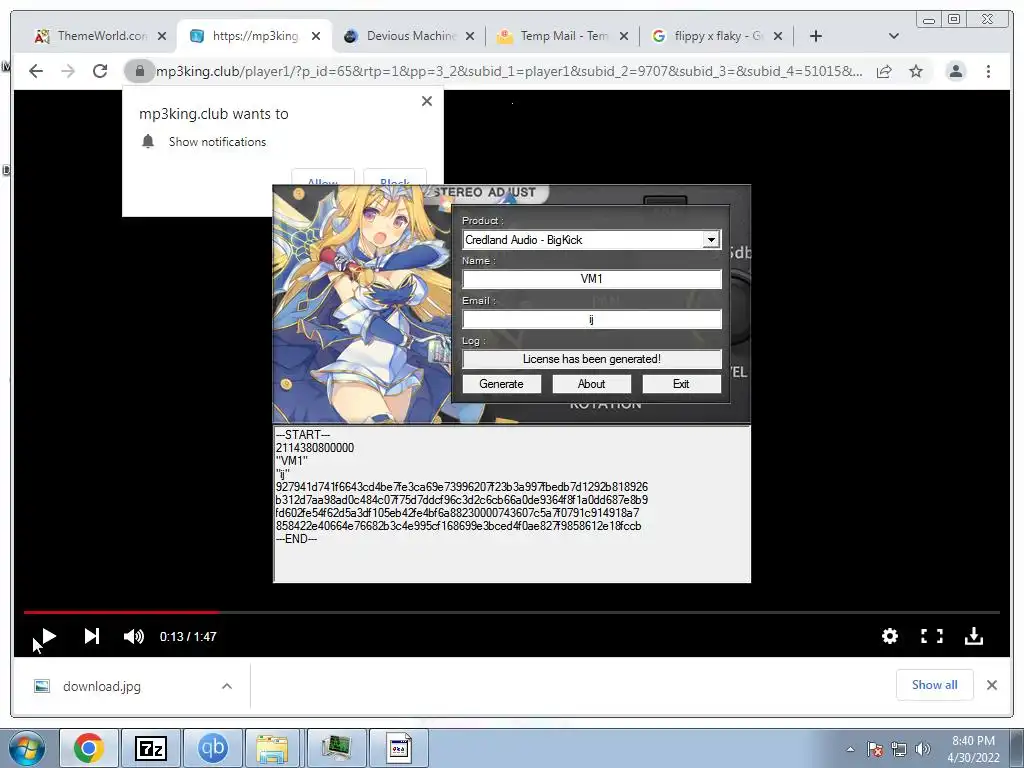The height and width of the screenshot is (768, 1024).
Task: Click the address bar URL
Action: pyautogui.click(x=509, y=71)
